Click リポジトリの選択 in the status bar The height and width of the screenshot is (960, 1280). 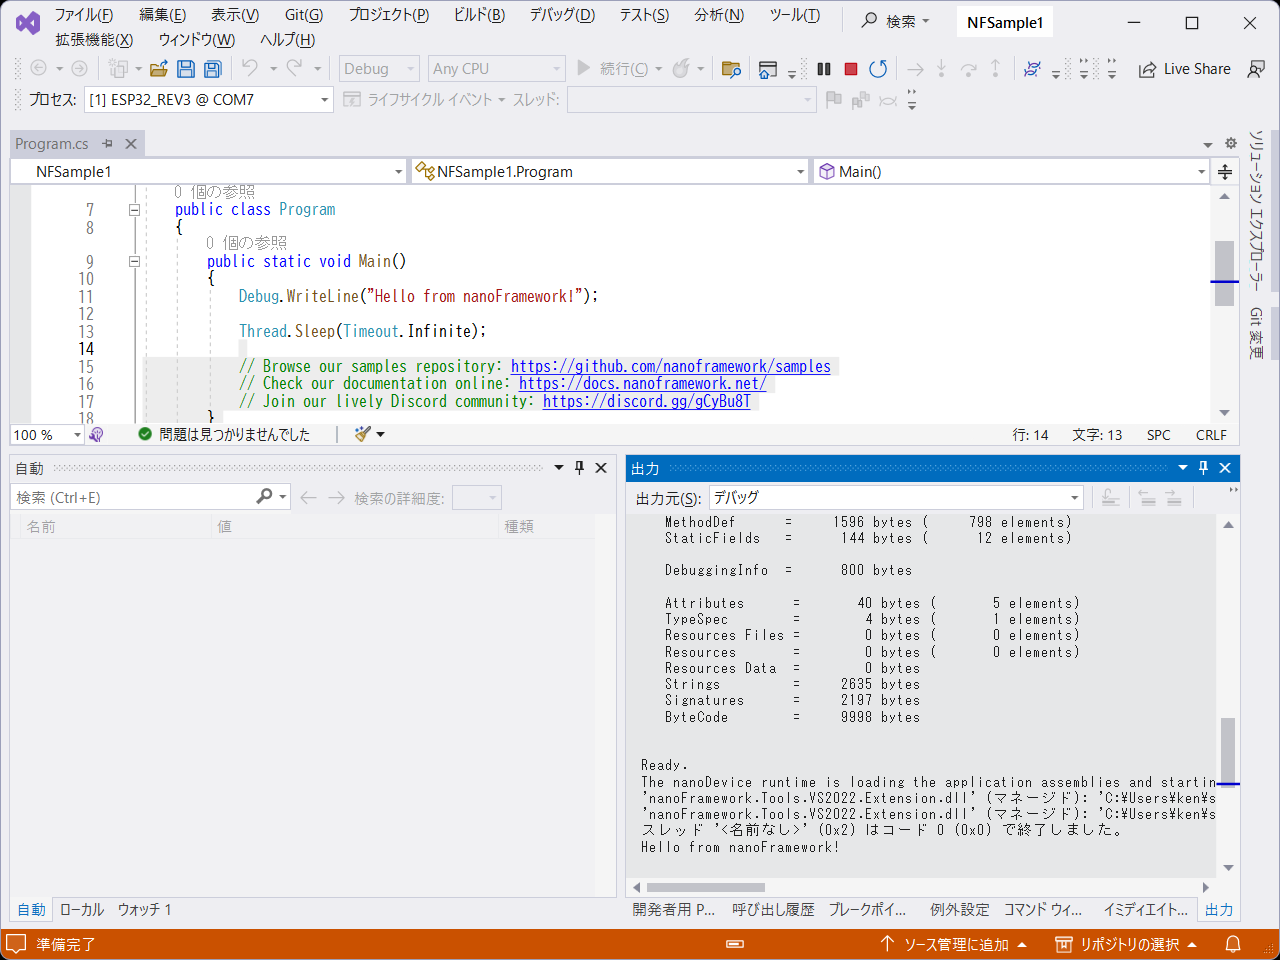click(1126, 944)
